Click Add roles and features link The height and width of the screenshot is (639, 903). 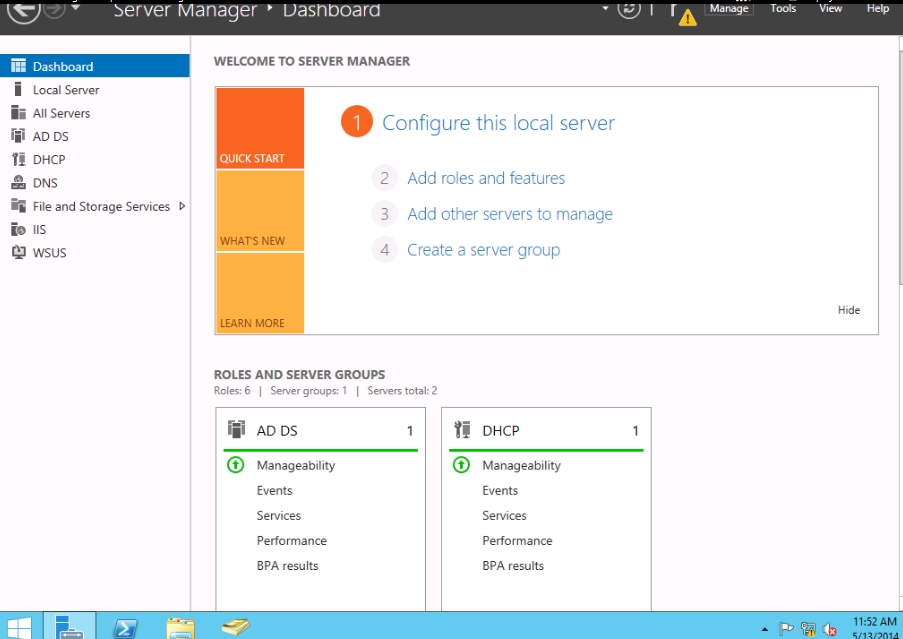click(486, 178)
